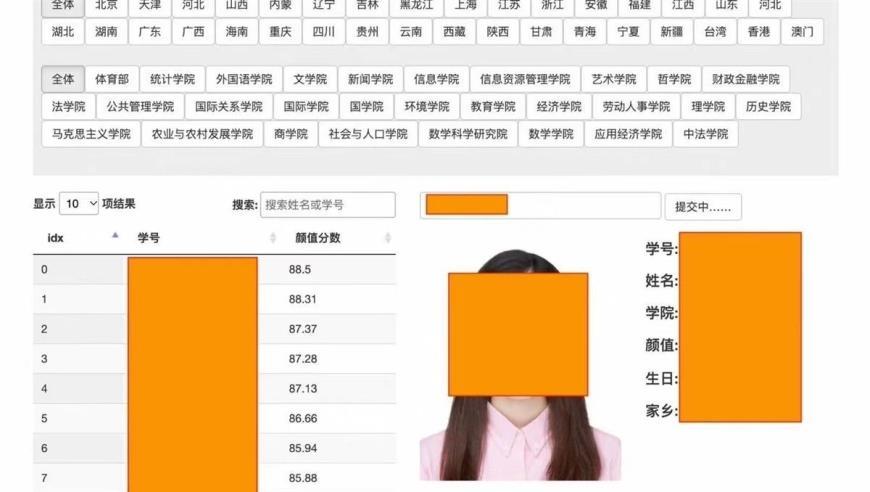Select the 统计学院 filter

coord(173,79)
